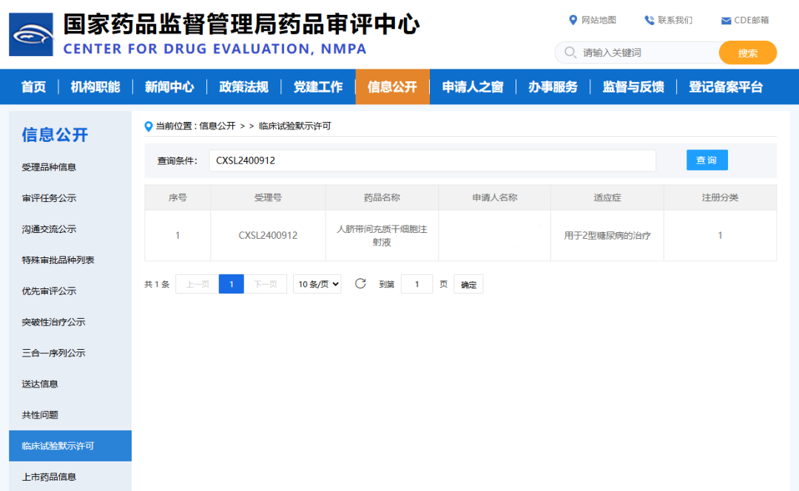Screen dimensions: 799x491
Task: Open the 10条/页 page size dropdown
Action: [x=317, y=284]
